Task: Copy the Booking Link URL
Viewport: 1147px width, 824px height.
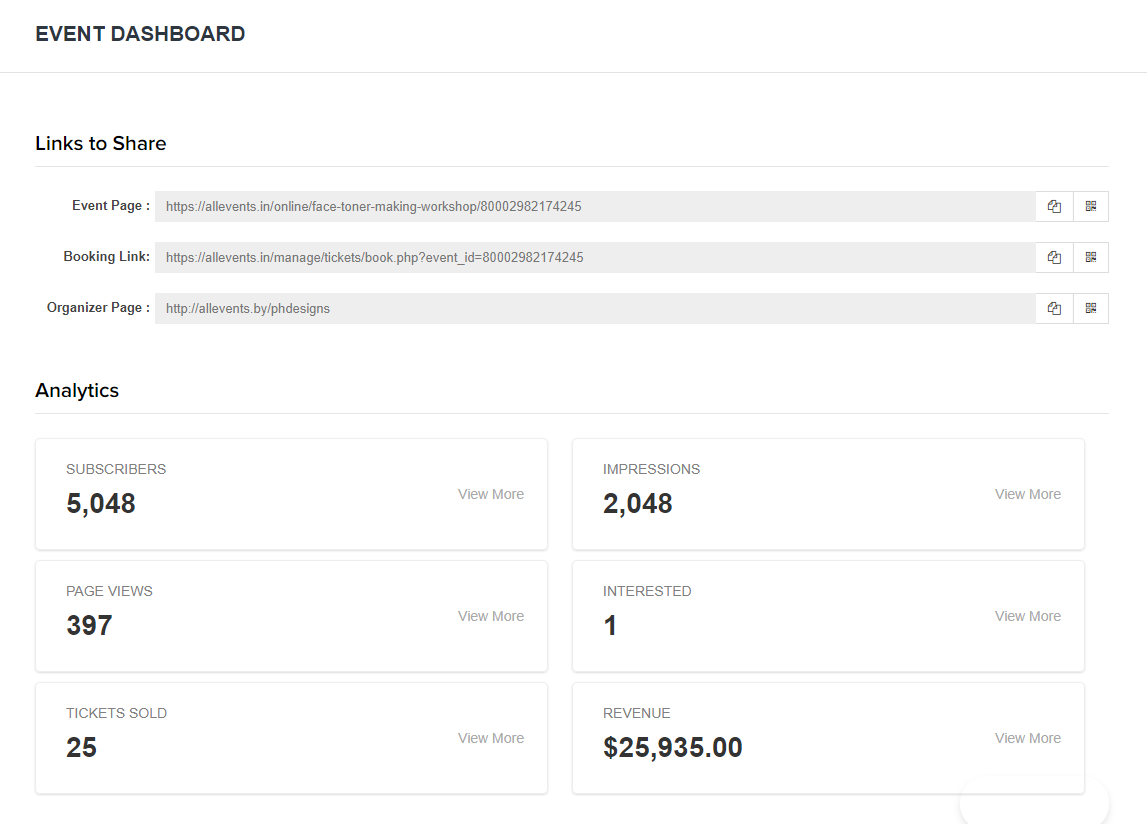Action: 1054,257
